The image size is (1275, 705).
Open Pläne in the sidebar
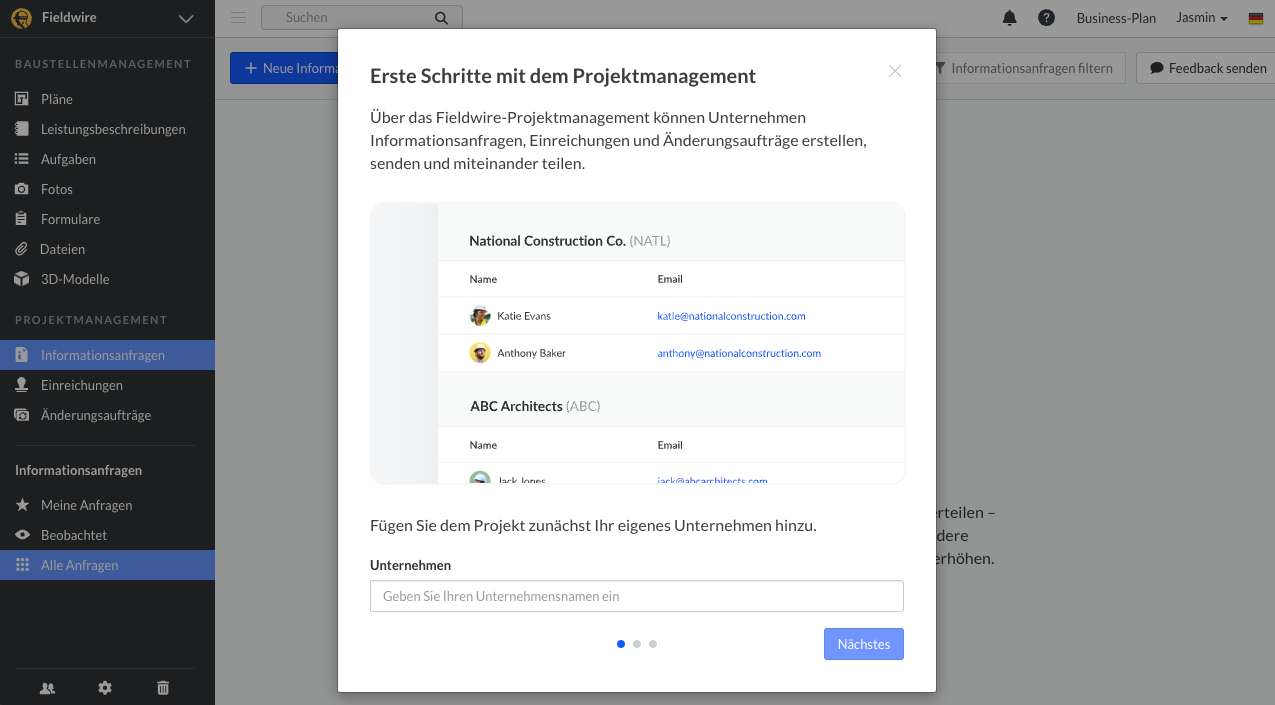(x=107, y=99)
